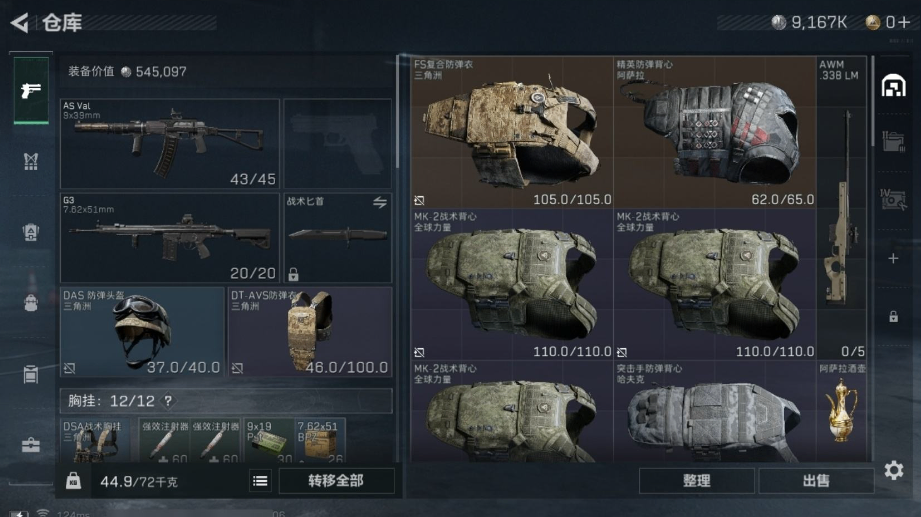Viewport: 921px width, 517px height.
Task: Click the 转移全部 button
Action: (337, 481)
